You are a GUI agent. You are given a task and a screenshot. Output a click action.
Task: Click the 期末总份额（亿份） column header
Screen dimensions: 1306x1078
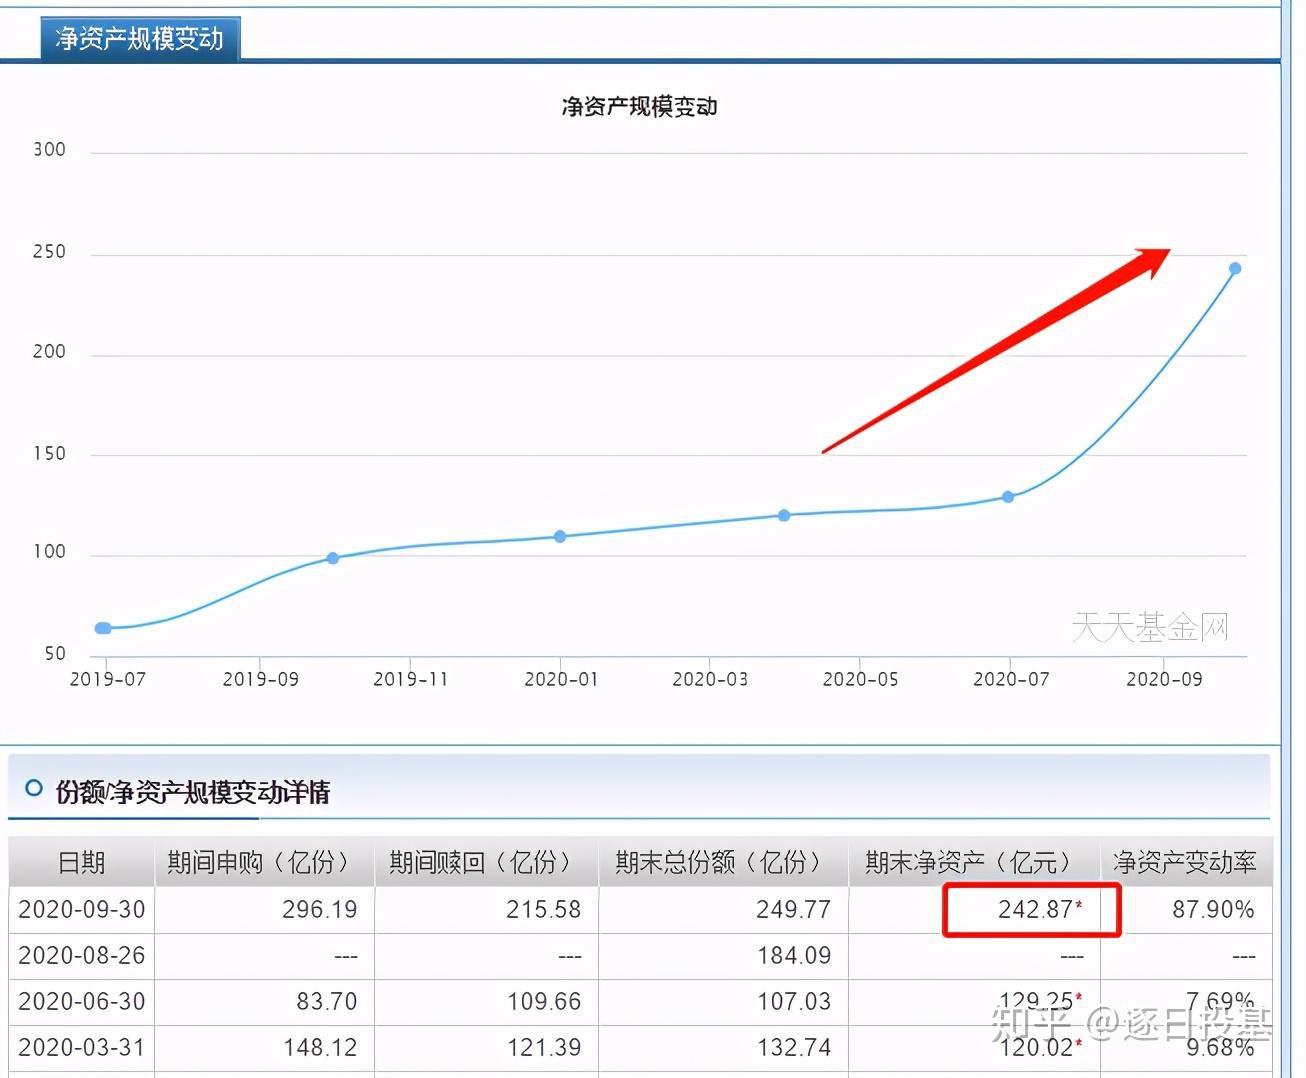tap(723, 862)
